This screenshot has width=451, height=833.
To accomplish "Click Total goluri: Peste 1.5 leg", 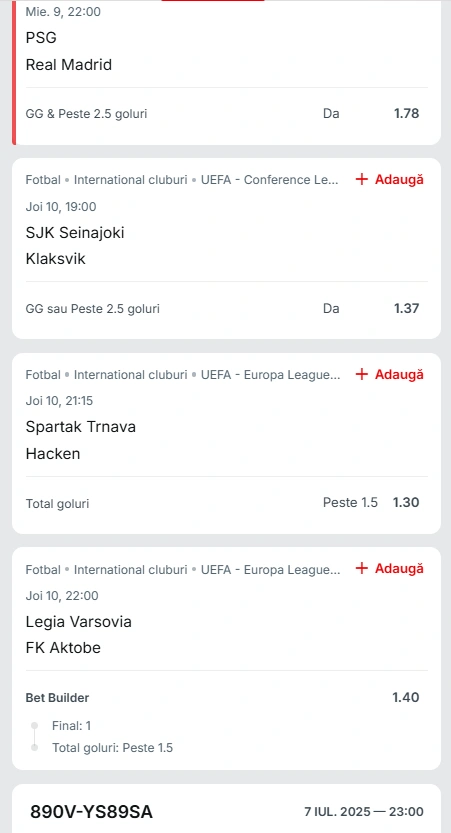I will coord(113,748).
